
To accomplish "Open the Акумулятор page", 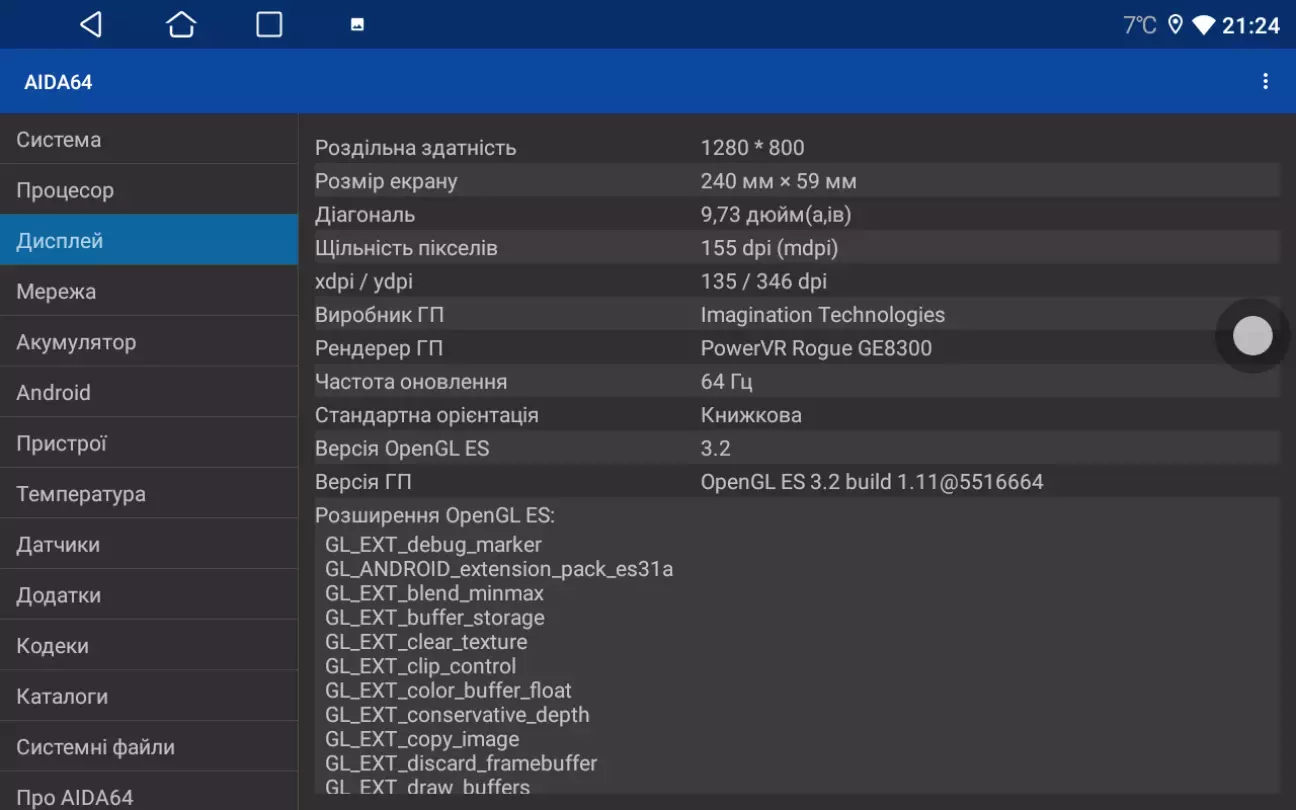I will click(x=149, y=342).
